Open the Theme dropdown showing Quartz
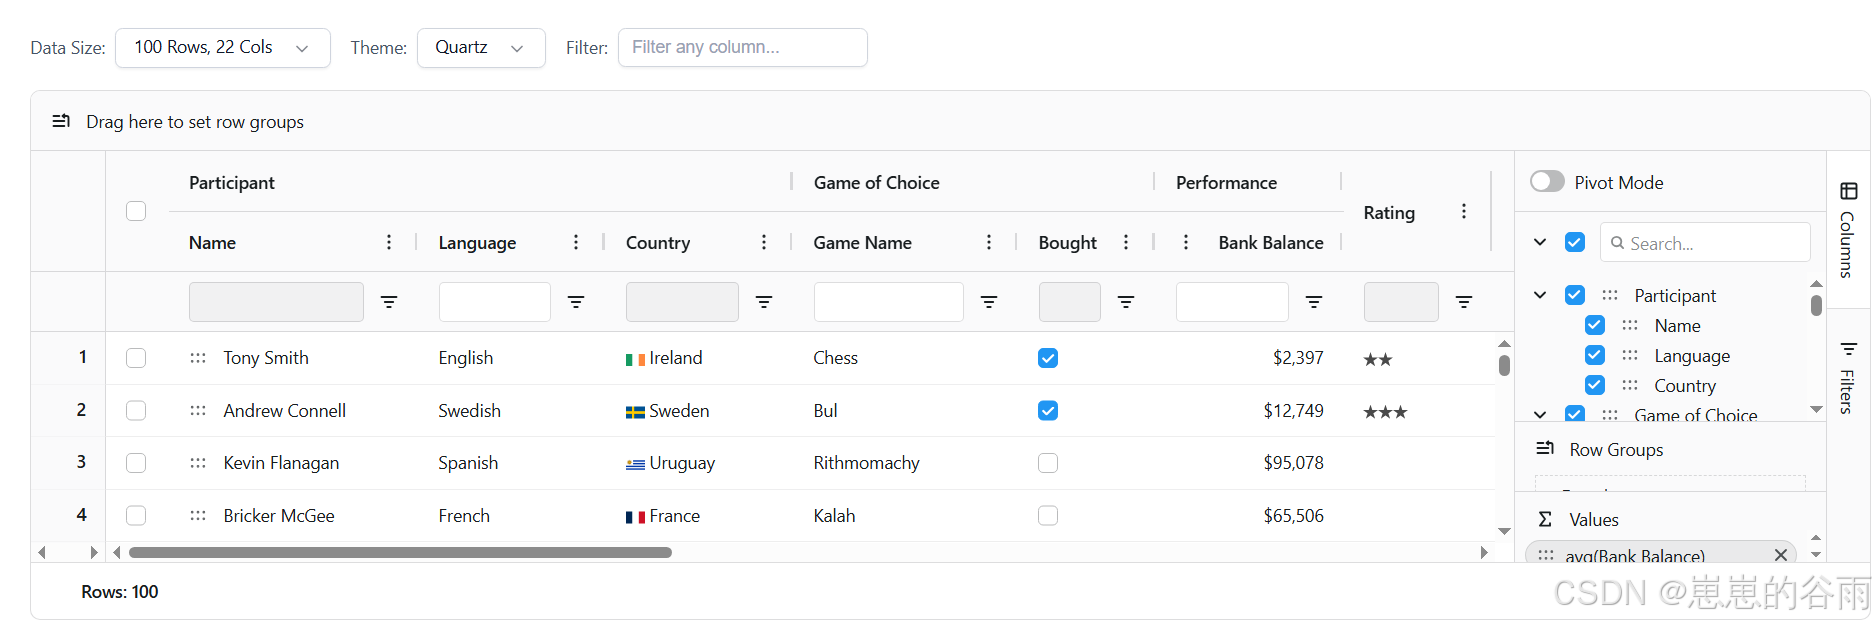 click(480, 48)
